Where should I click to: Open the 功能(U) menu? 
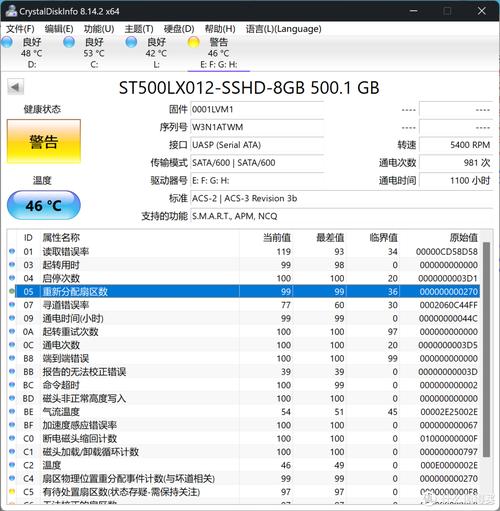tap(99, 29)
